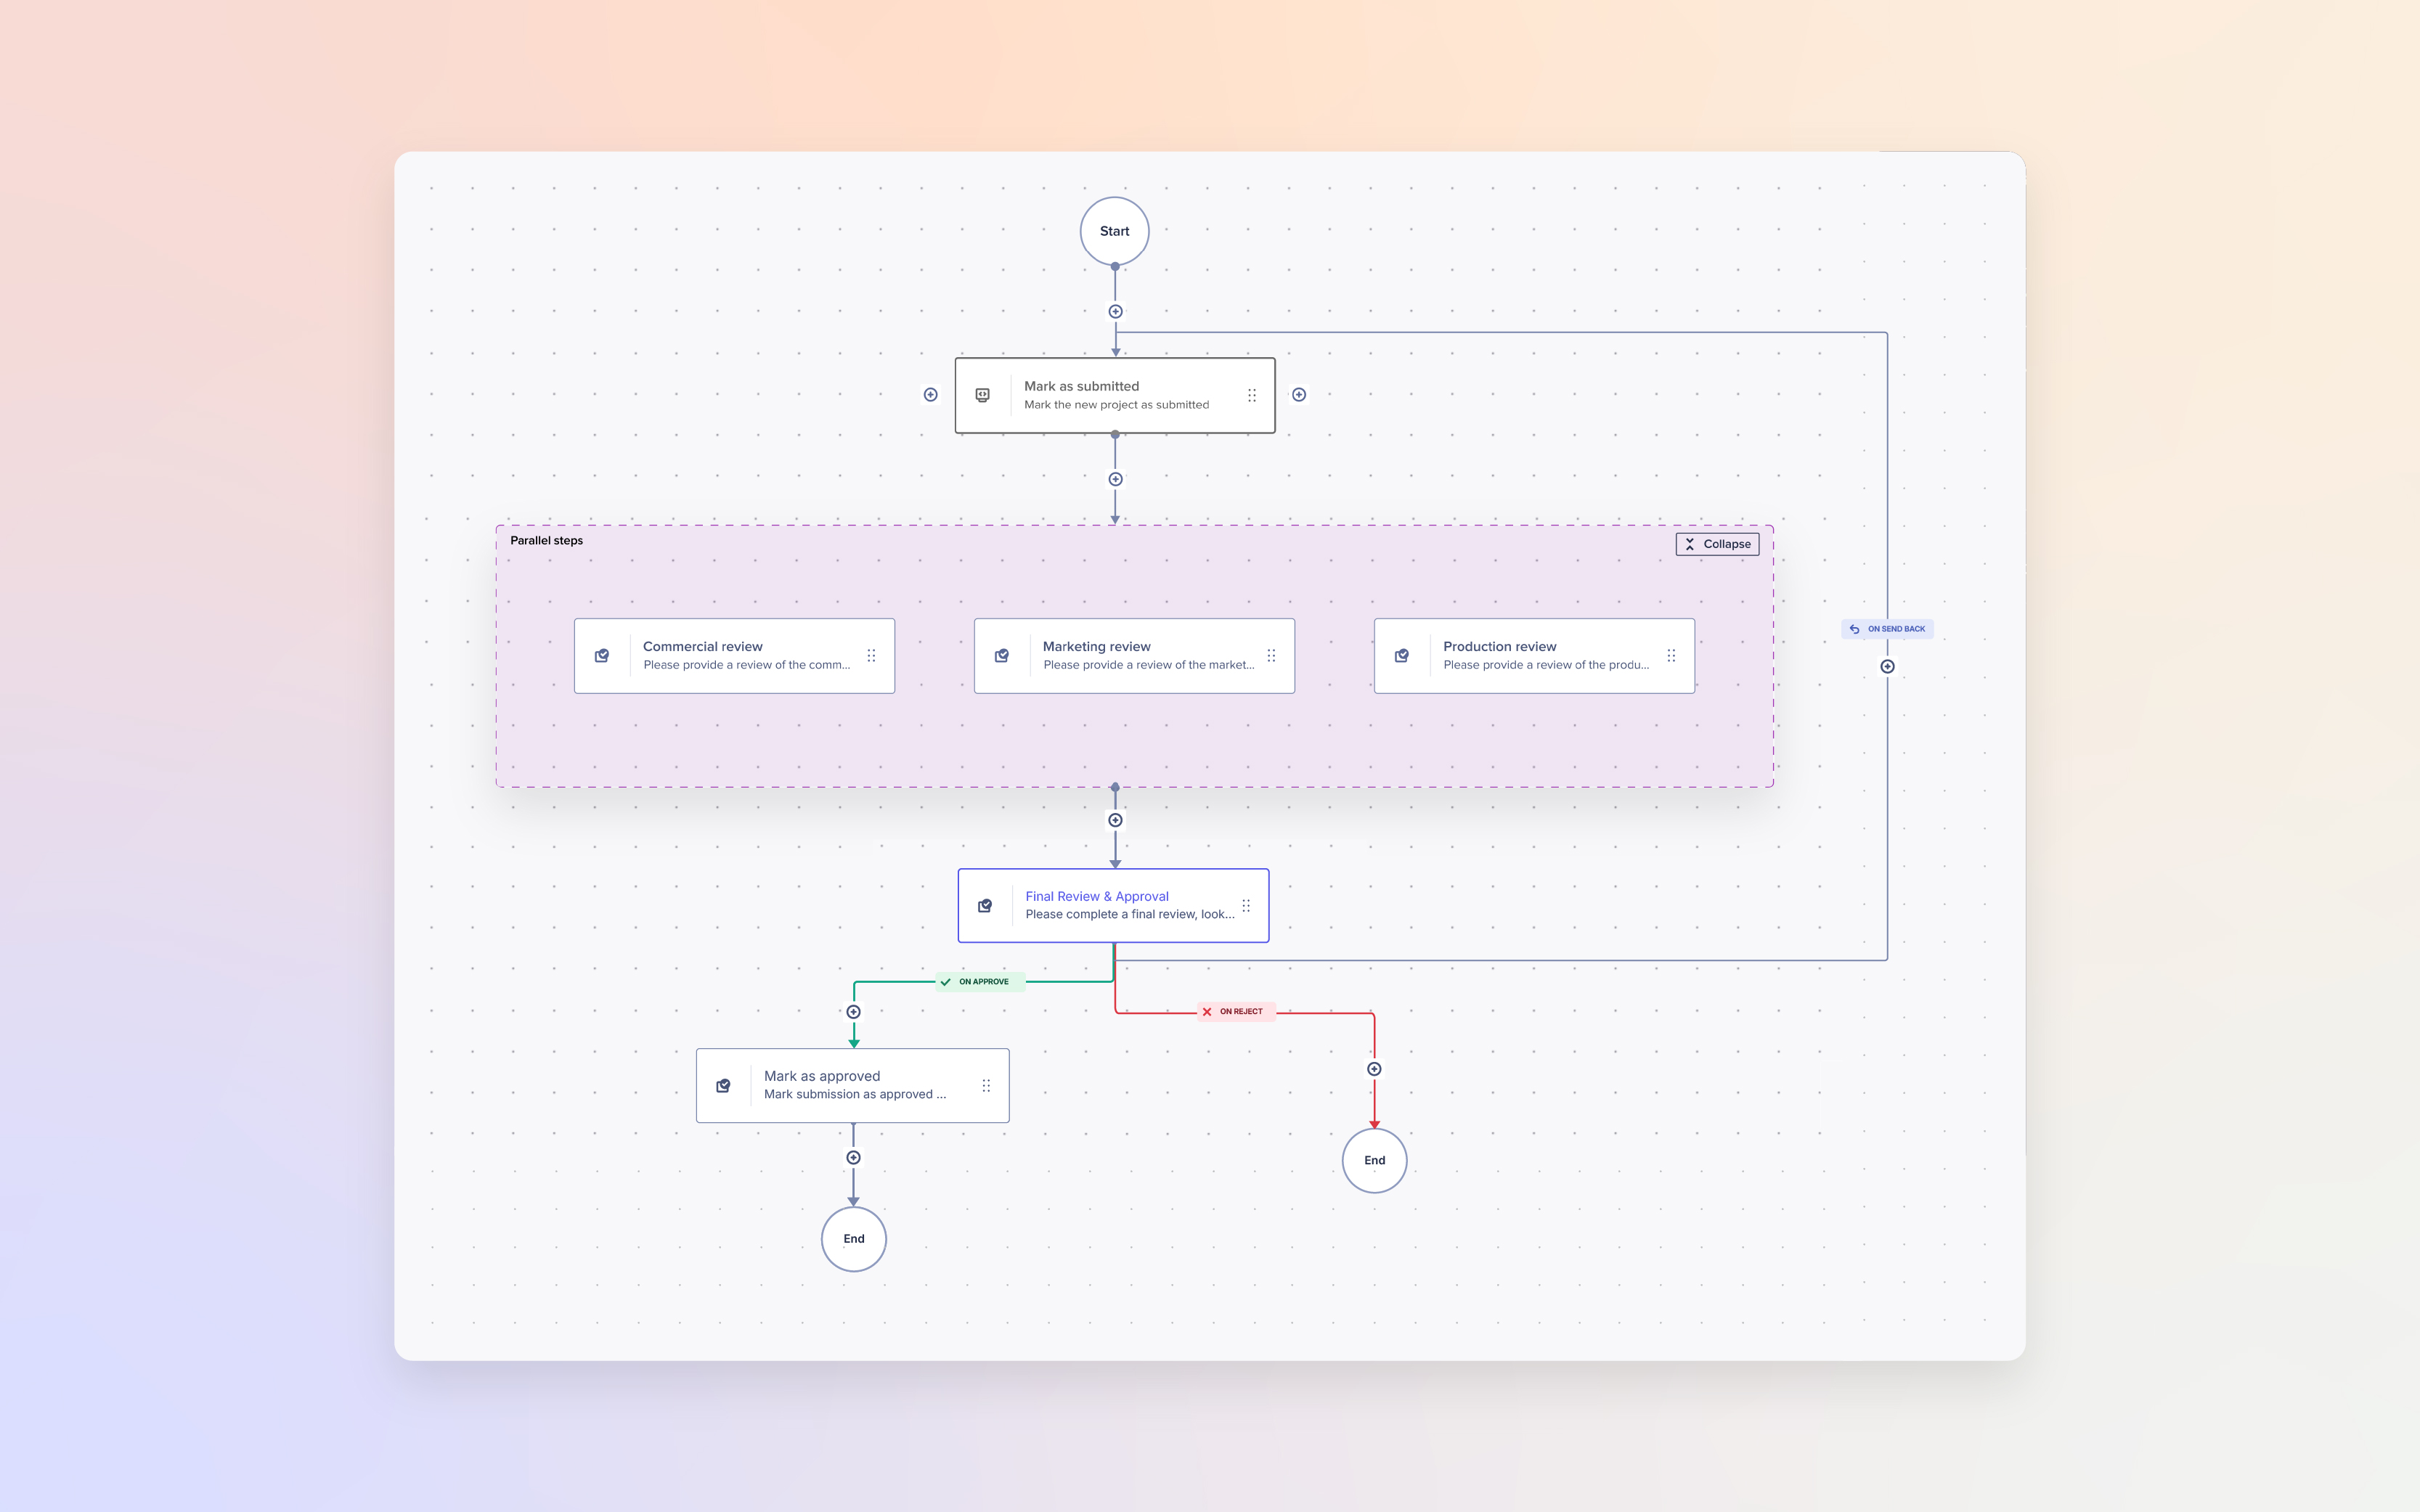Click the checkmark icon on ON APPROVE label

(944, 982)
